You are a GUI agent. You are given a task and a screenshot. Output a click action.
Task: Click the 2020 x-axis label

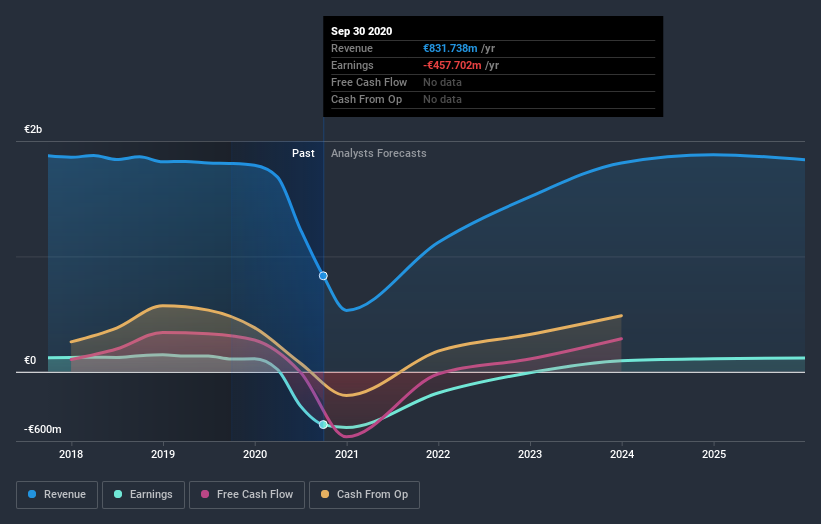click(255, 454)
